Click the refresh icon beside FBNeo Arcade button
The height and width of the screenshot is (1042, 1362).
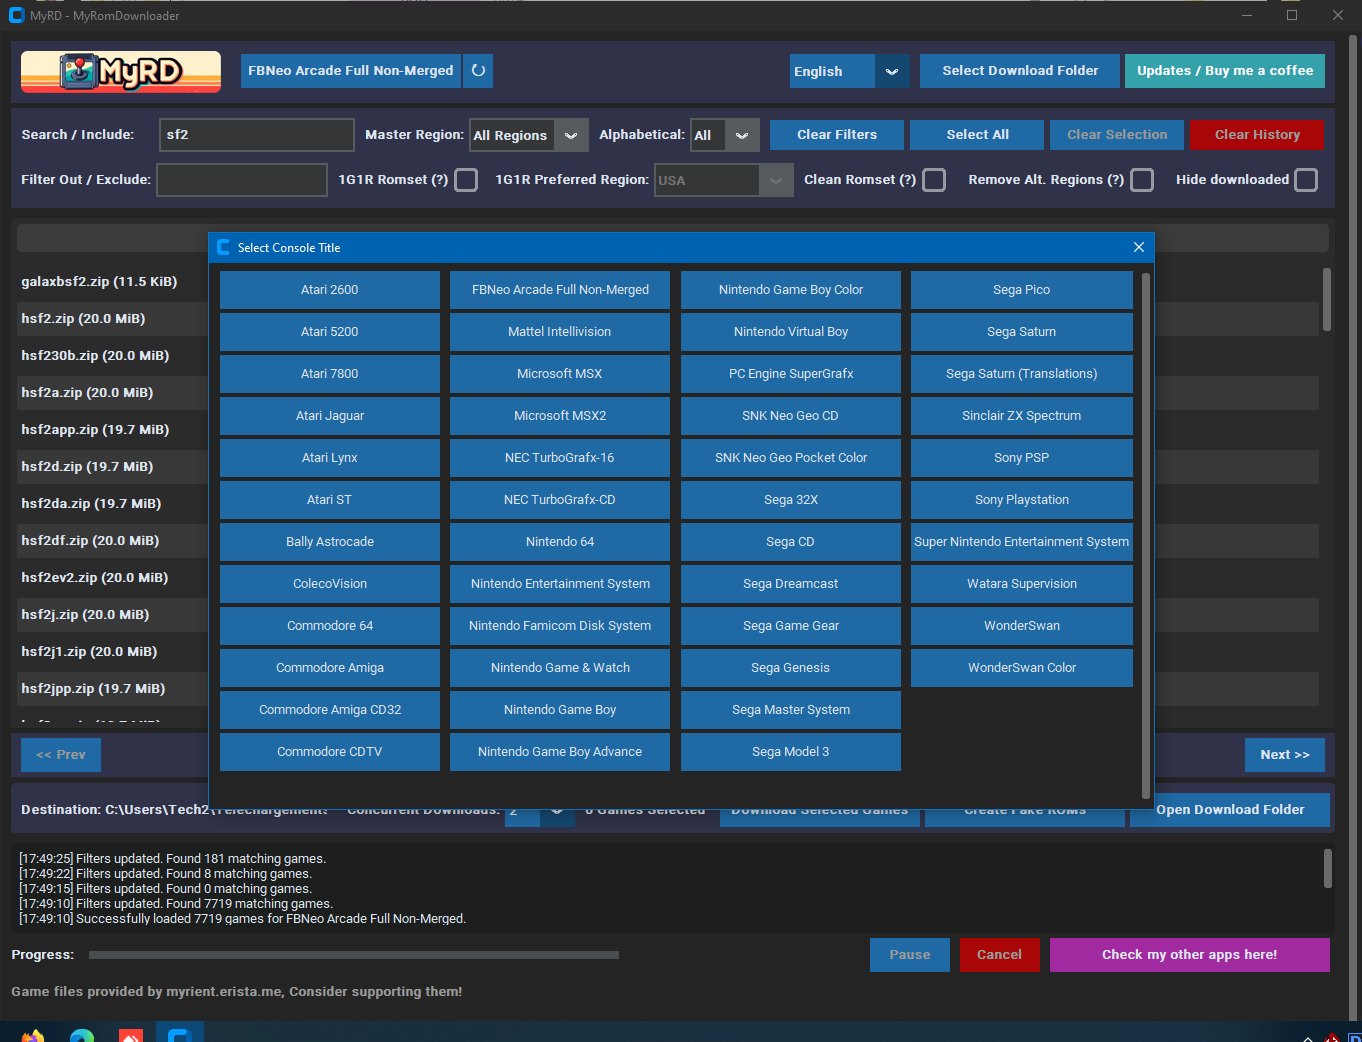pyautogui.click(x=478, y=71)
